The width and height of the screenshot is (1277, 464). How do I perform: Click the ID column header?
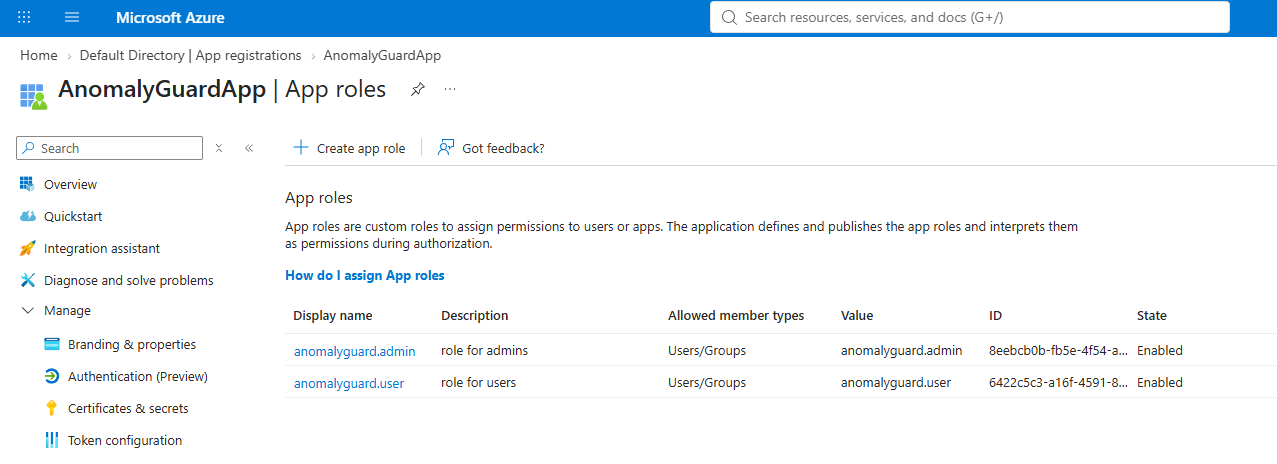[x=995, y=315]
